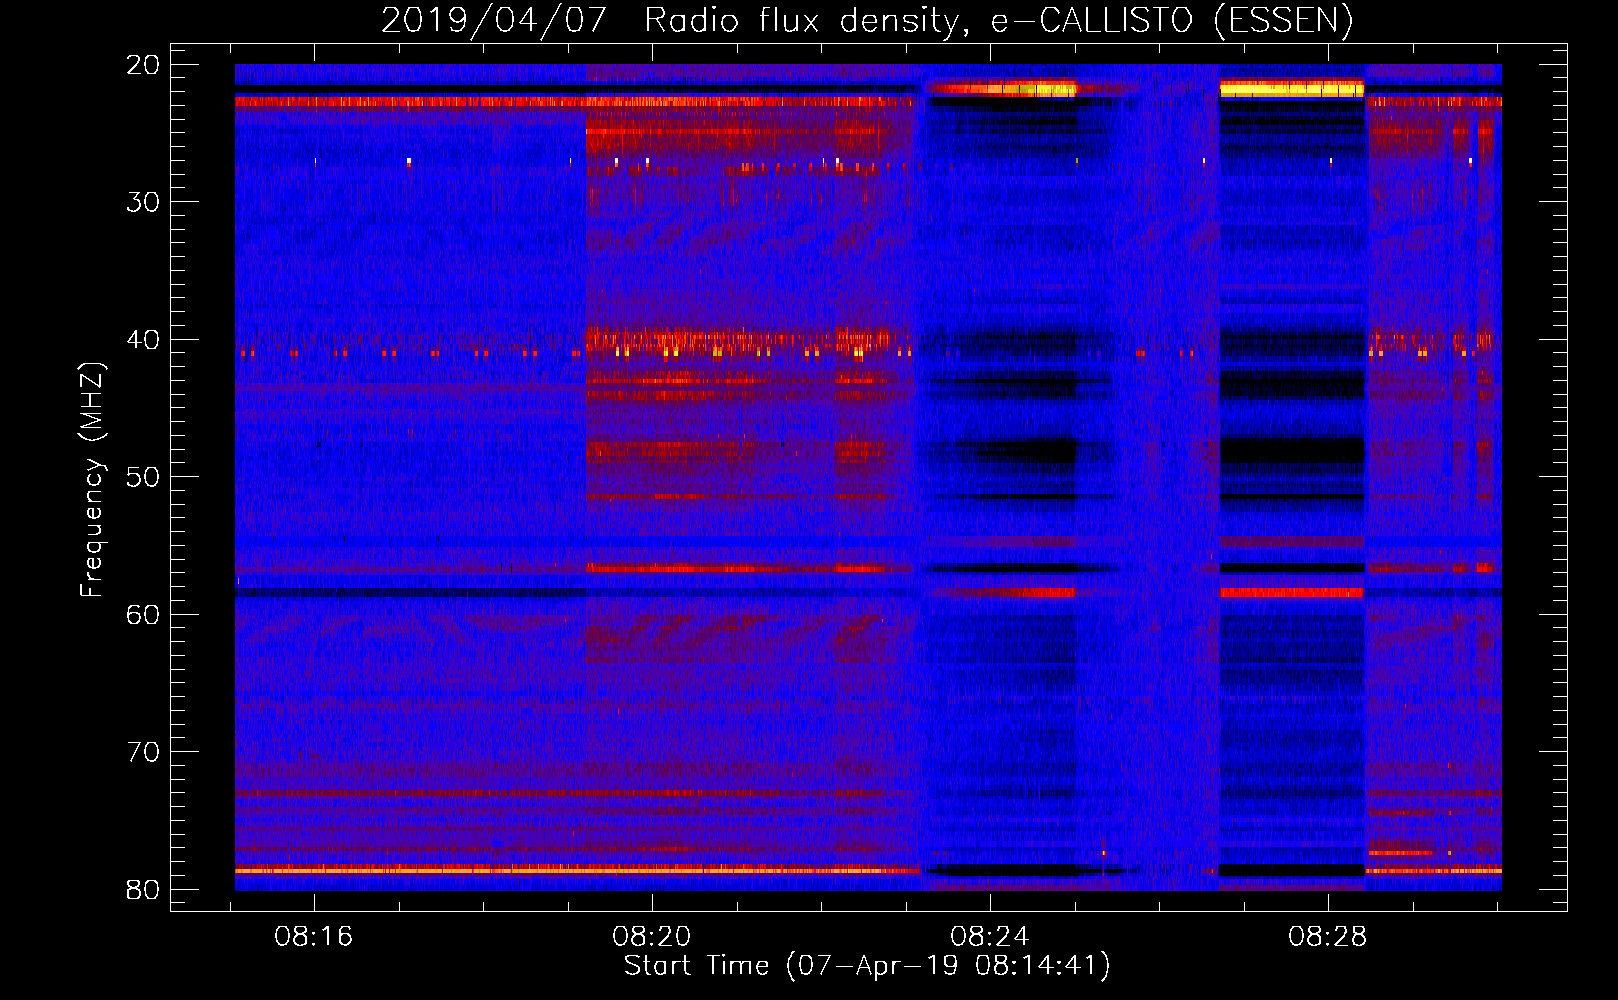Click the 70 frequency tick label
Viewport: 1618px width, 1000px height.
pos(144,752)
